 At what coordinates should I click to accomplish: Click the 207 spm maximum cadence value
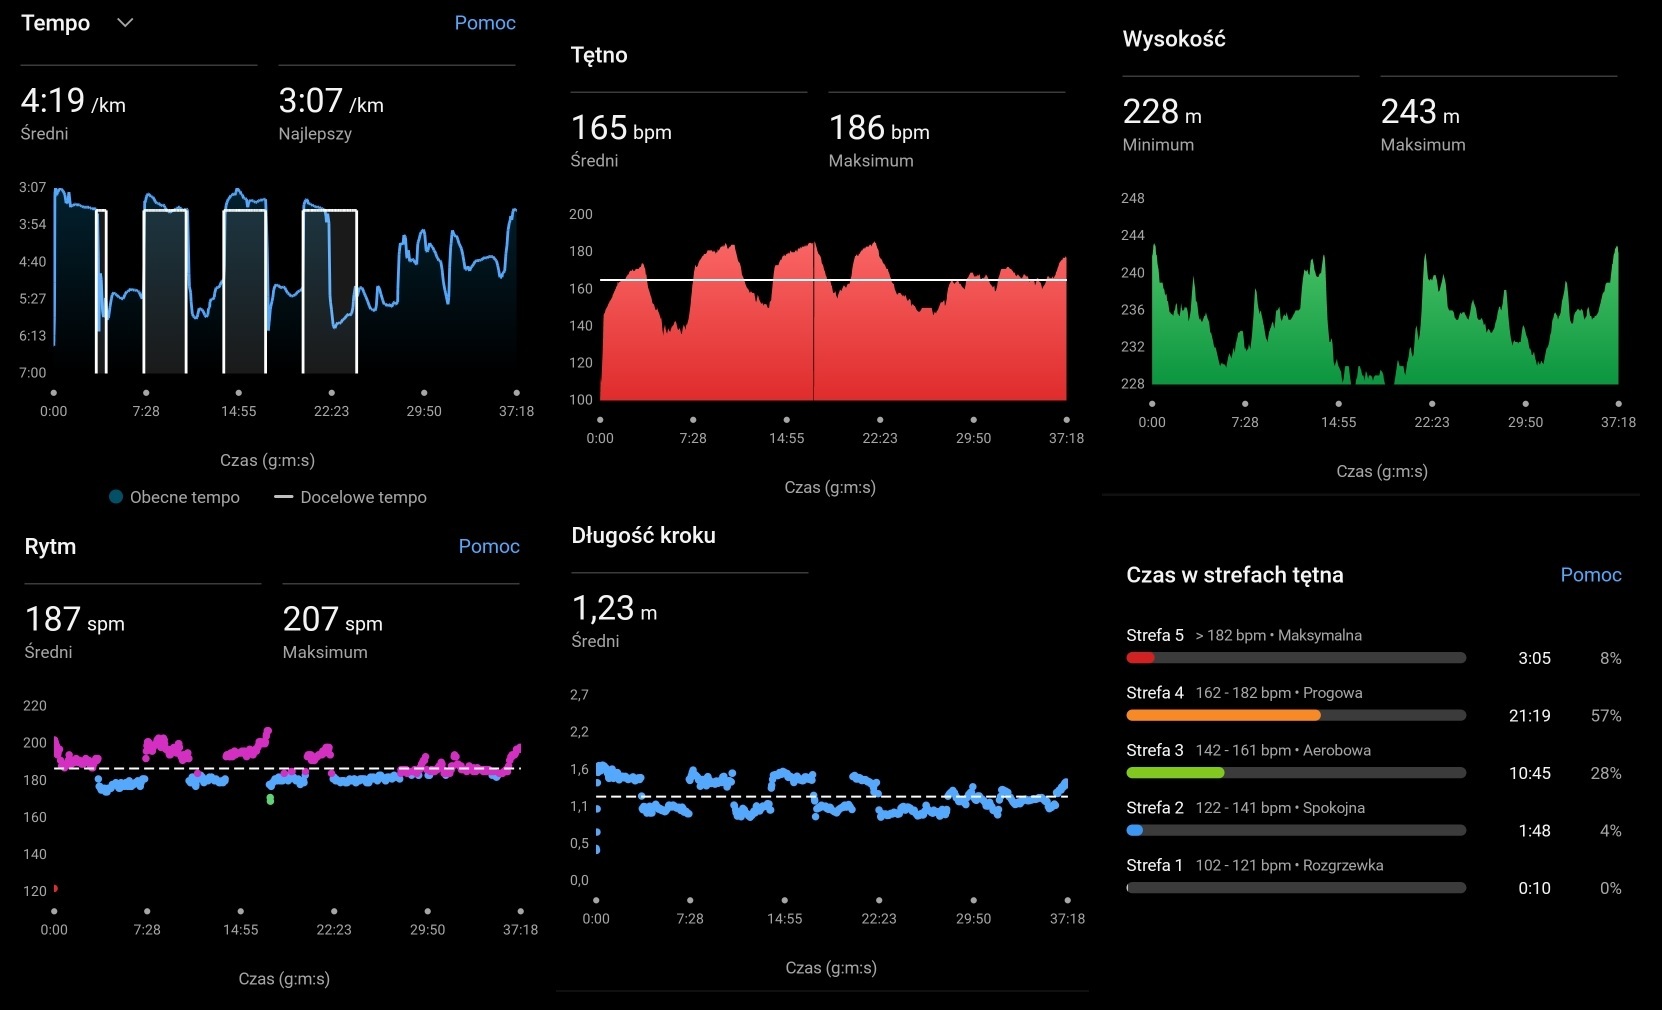point(332,620)
